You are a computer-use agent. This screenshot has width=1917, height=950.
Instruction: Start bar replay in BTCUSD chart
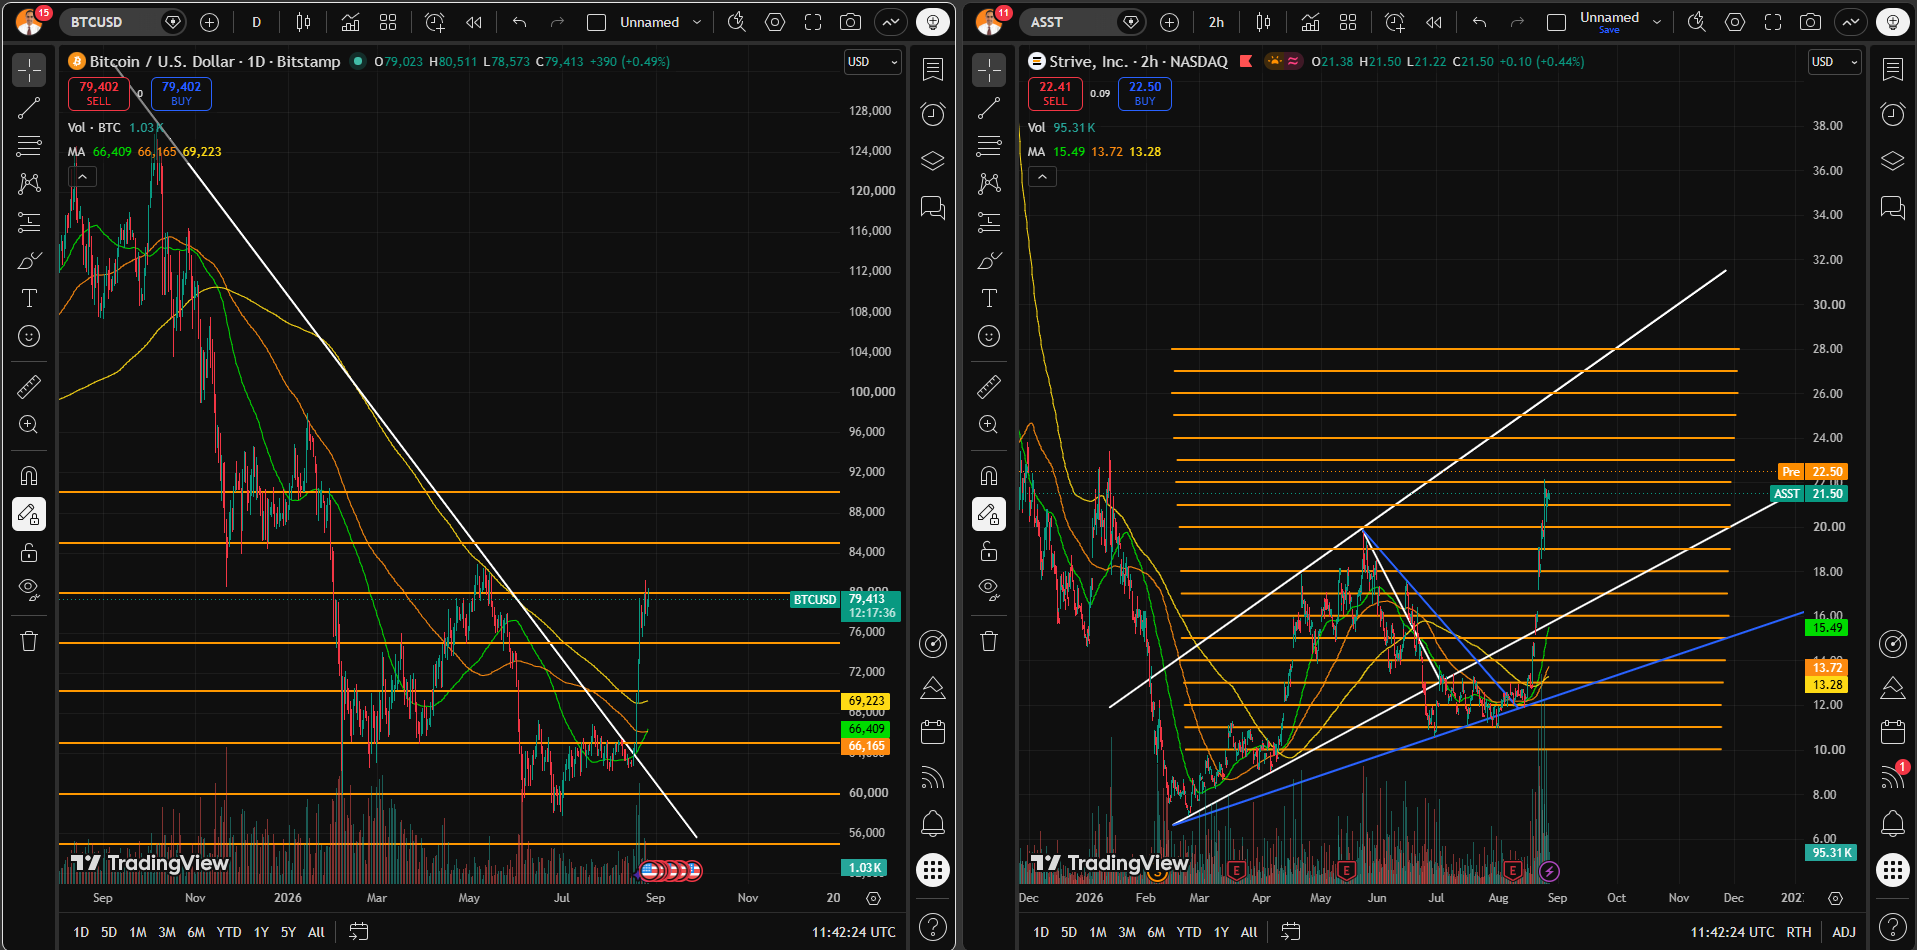pos(474,22)
